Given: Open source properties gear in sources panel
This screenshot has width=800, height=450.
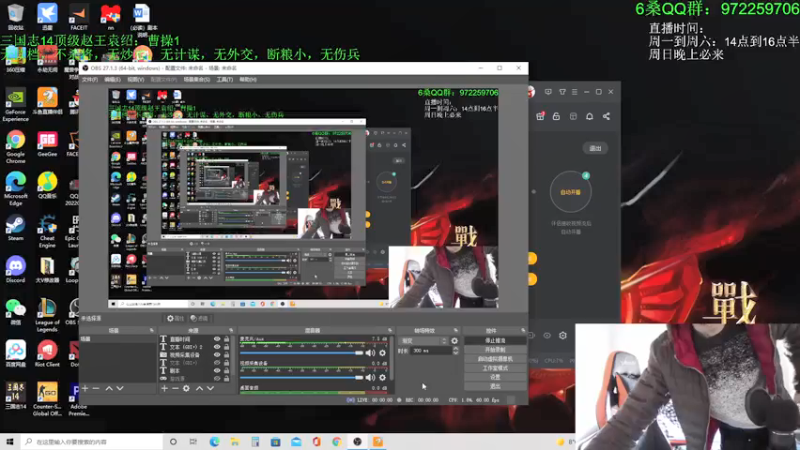Looking at the screenshot, I should tap(186, 388).
